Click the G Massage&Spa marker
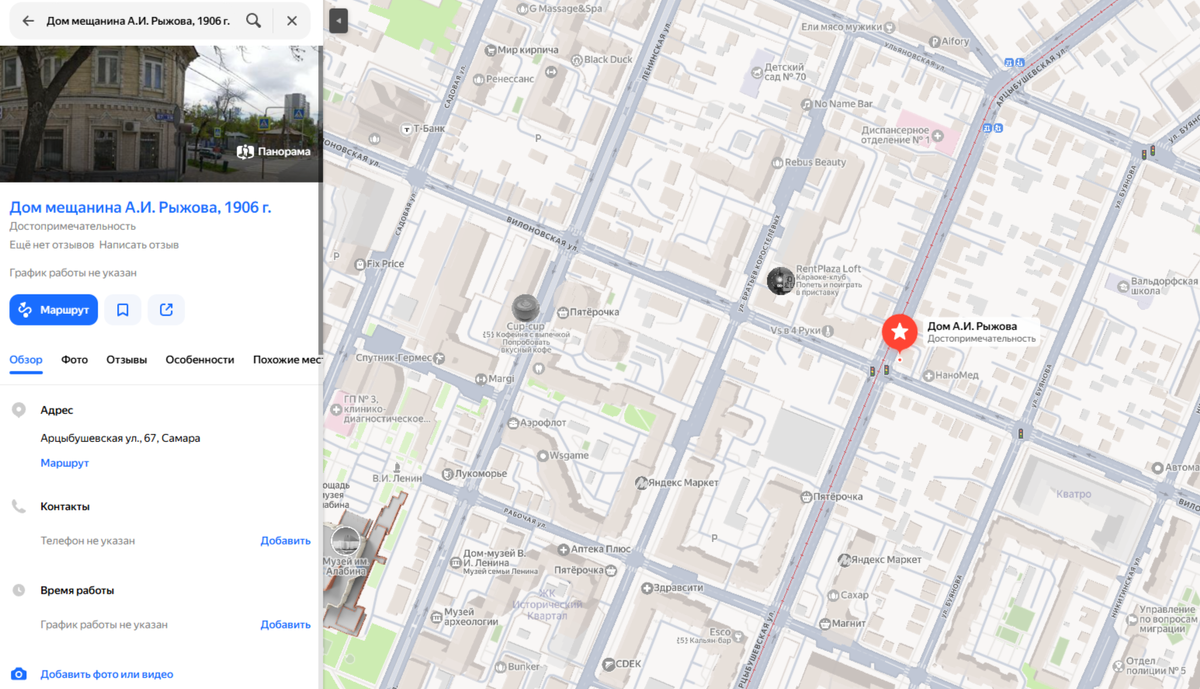 (x=521, y=8)
